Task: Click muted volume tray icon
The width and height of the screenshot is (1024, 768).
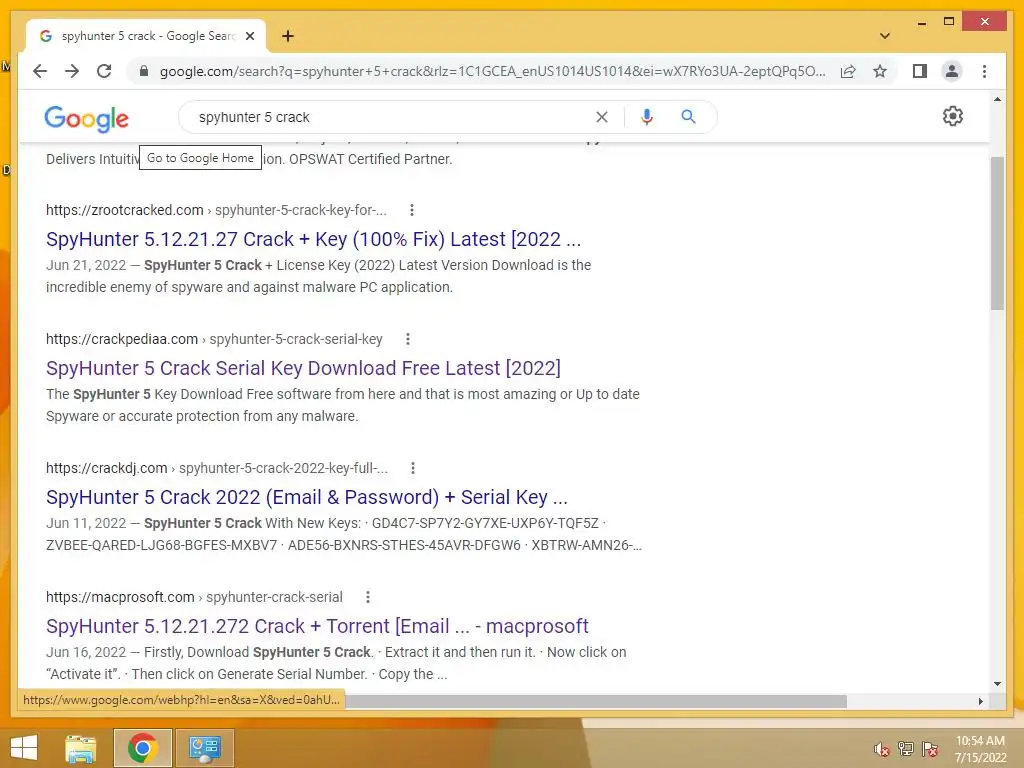Action: coord(882,749)
